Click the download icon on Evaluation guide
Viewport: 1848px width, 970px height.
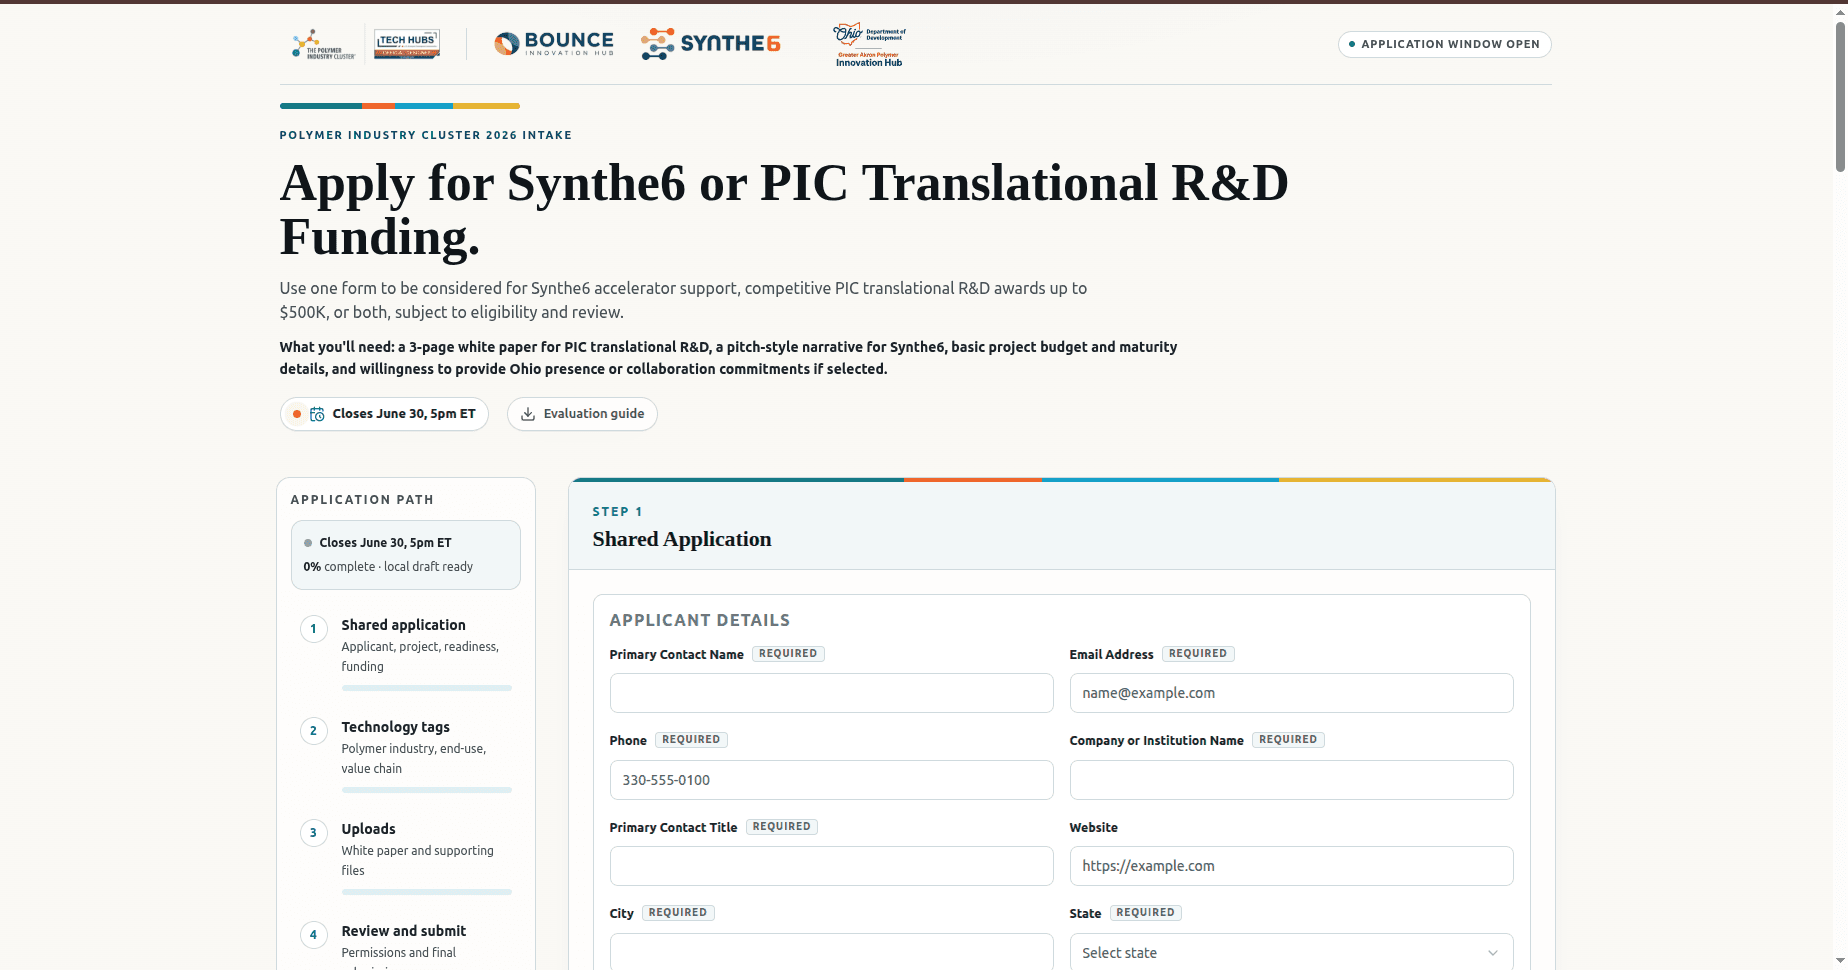[528, 414]
